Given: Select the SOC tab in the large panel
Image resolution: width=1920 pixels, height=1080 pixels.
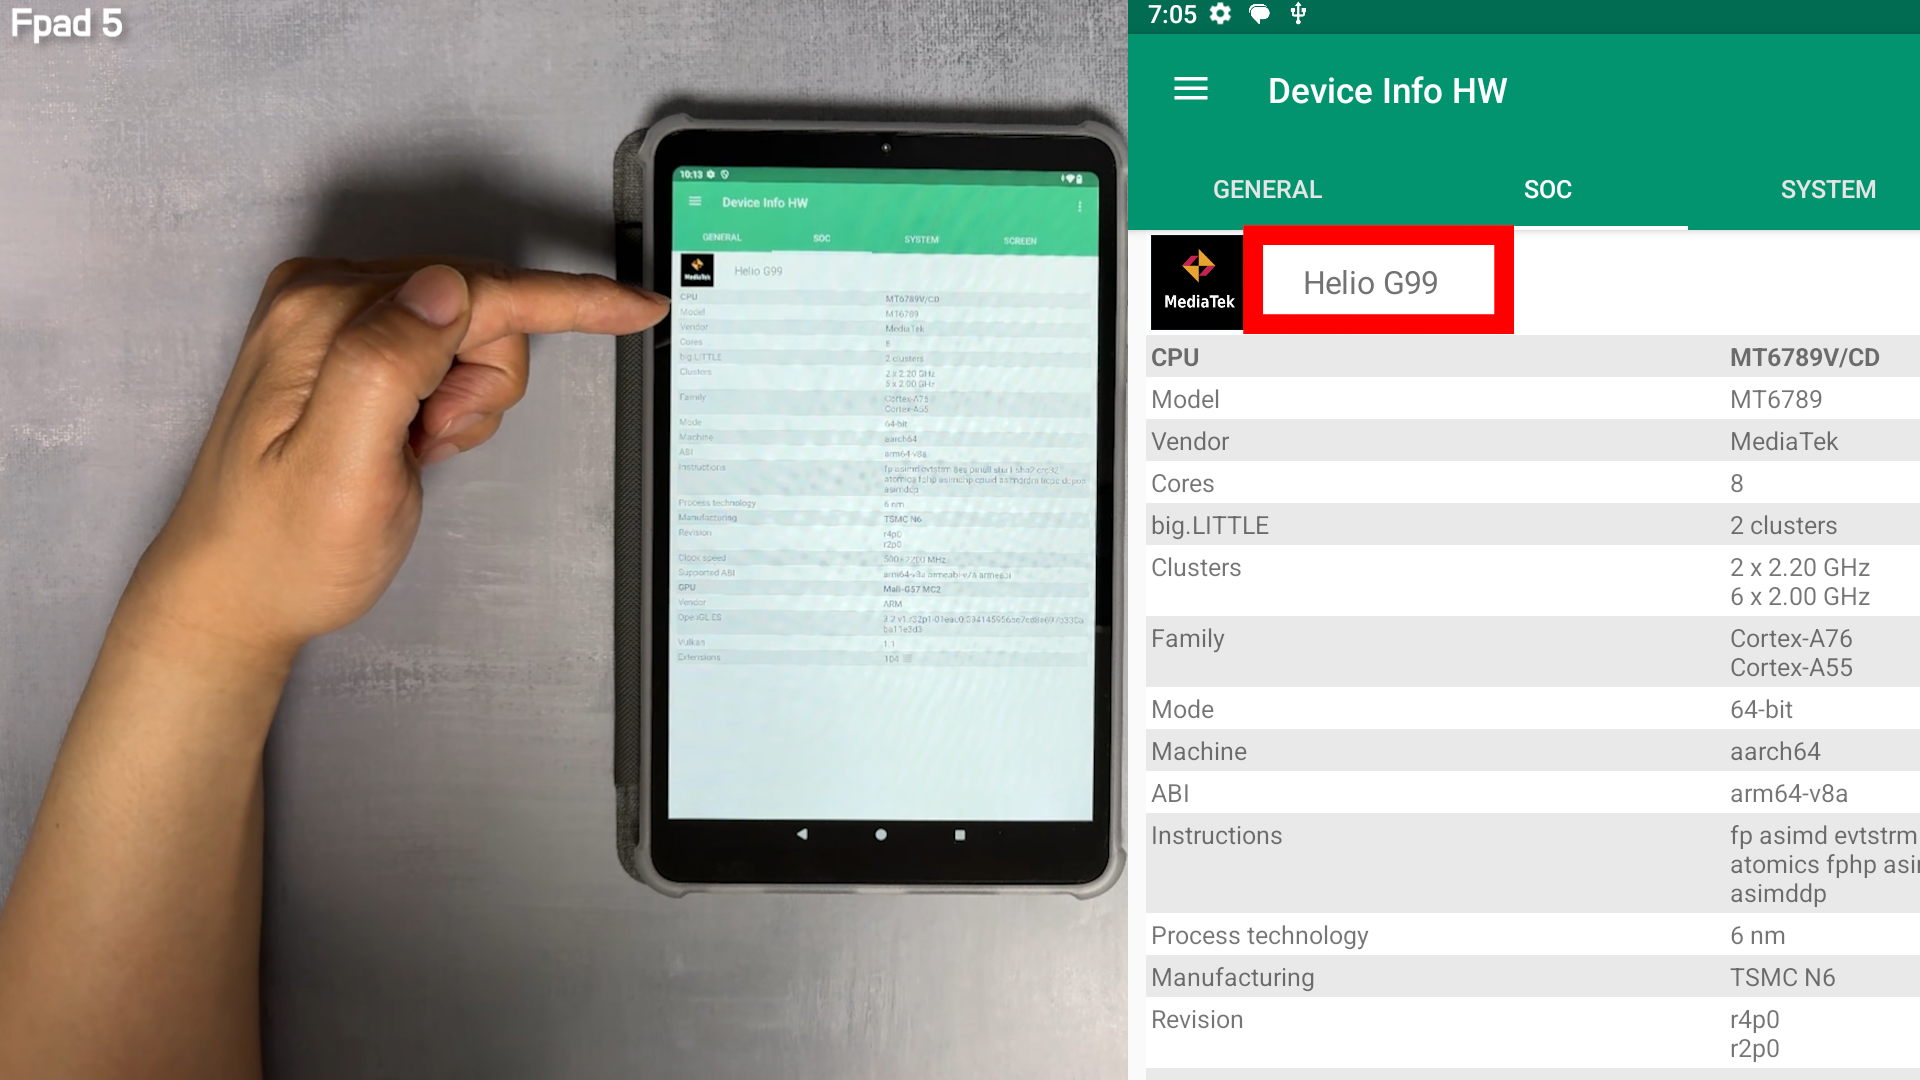Looking at the screenshot, I should click(1547, 189).
